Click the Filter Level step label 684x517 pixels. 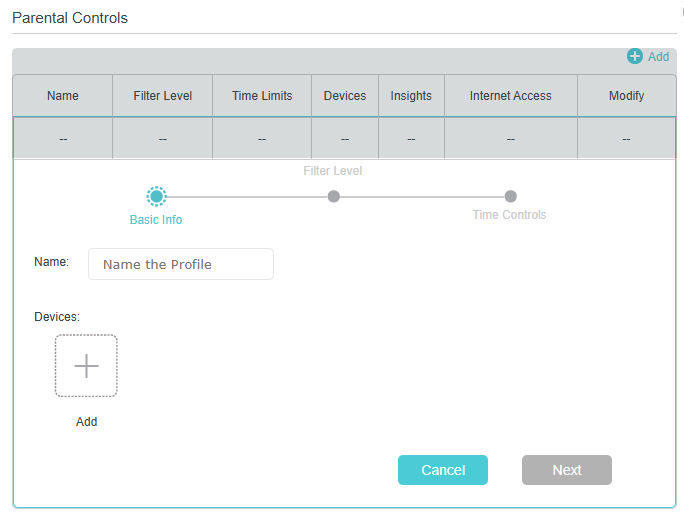point(332,171)
